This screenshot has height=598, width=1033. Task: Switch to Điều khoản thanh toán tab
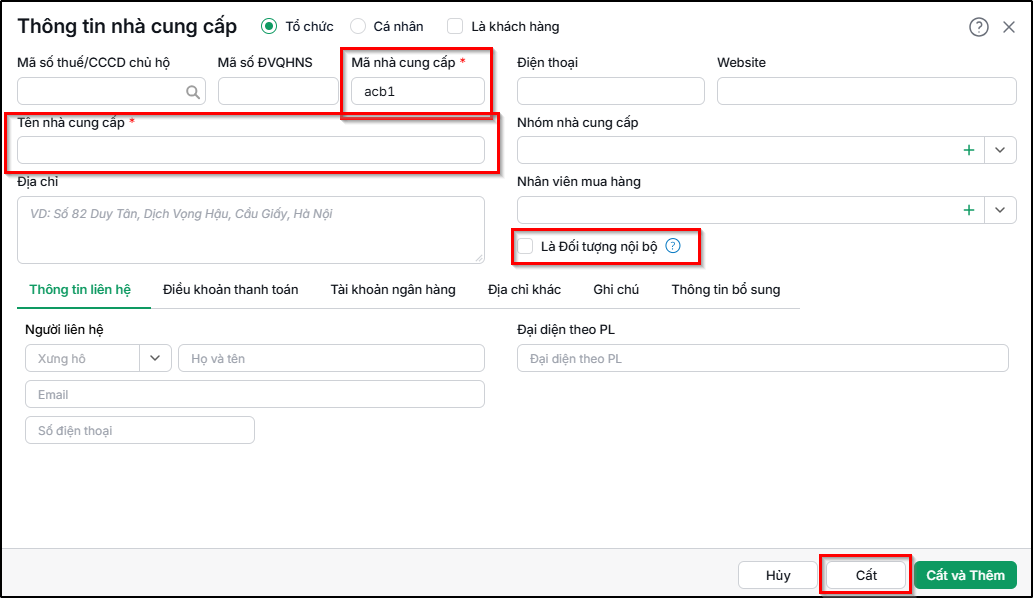[231, 290]
